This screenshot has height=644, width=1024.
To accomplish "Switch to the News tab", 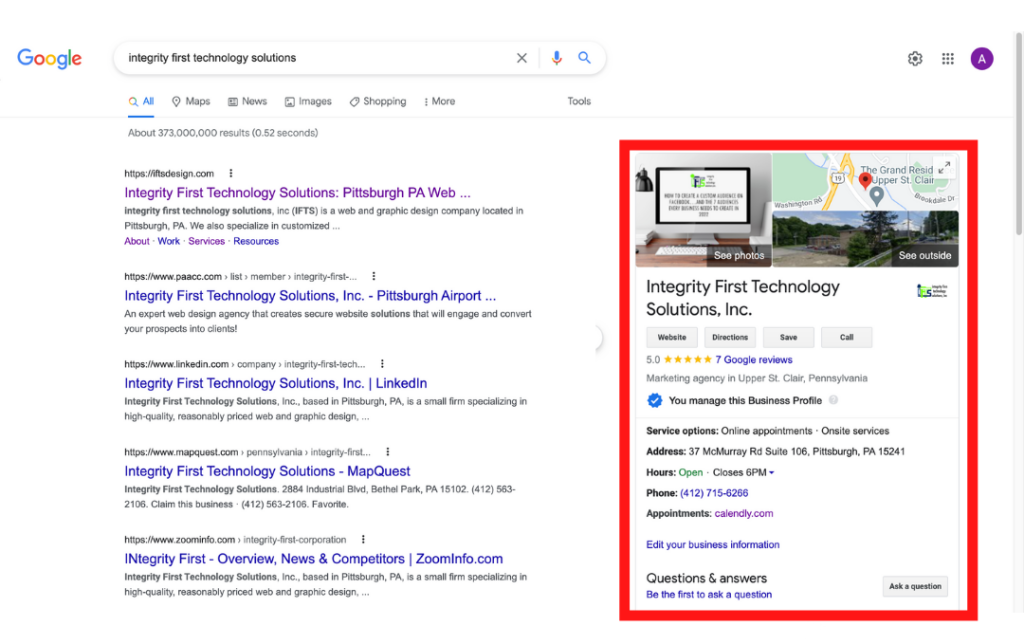I will click(x=247, y=101).
